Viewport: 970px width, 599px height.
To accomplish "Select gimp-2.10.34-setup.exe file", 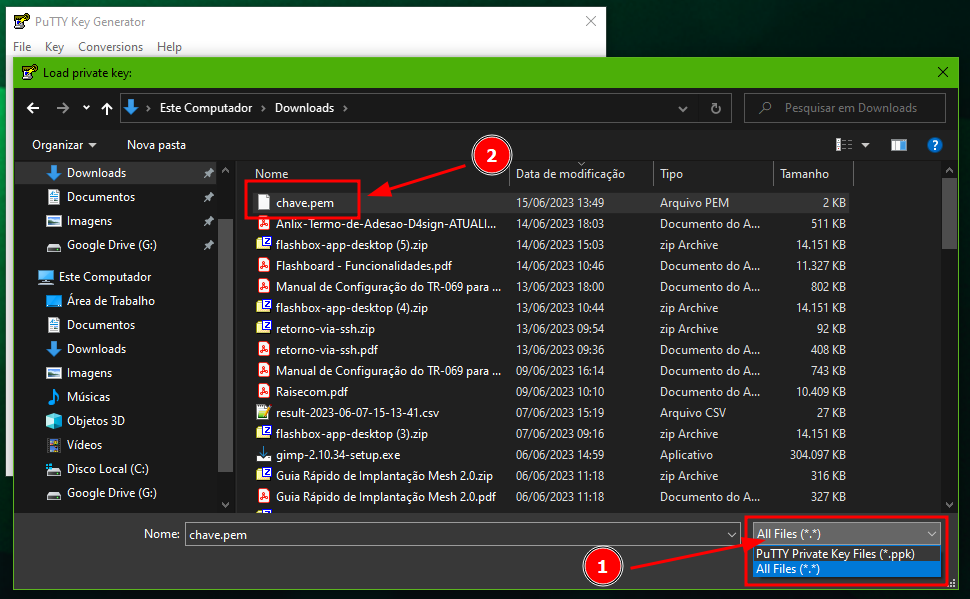I will point(338,455).
